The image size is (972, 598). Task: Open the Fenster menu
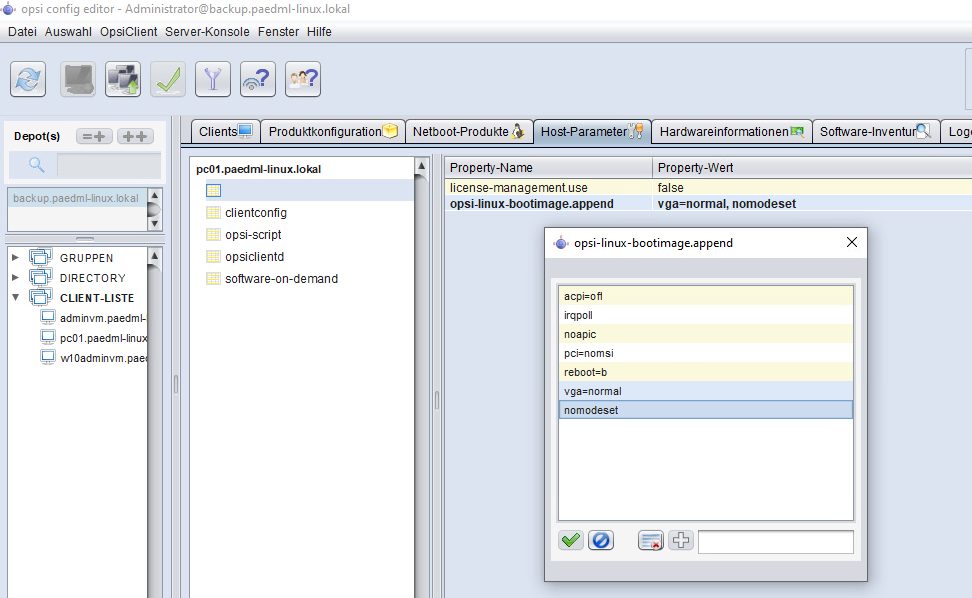point(278,32)
